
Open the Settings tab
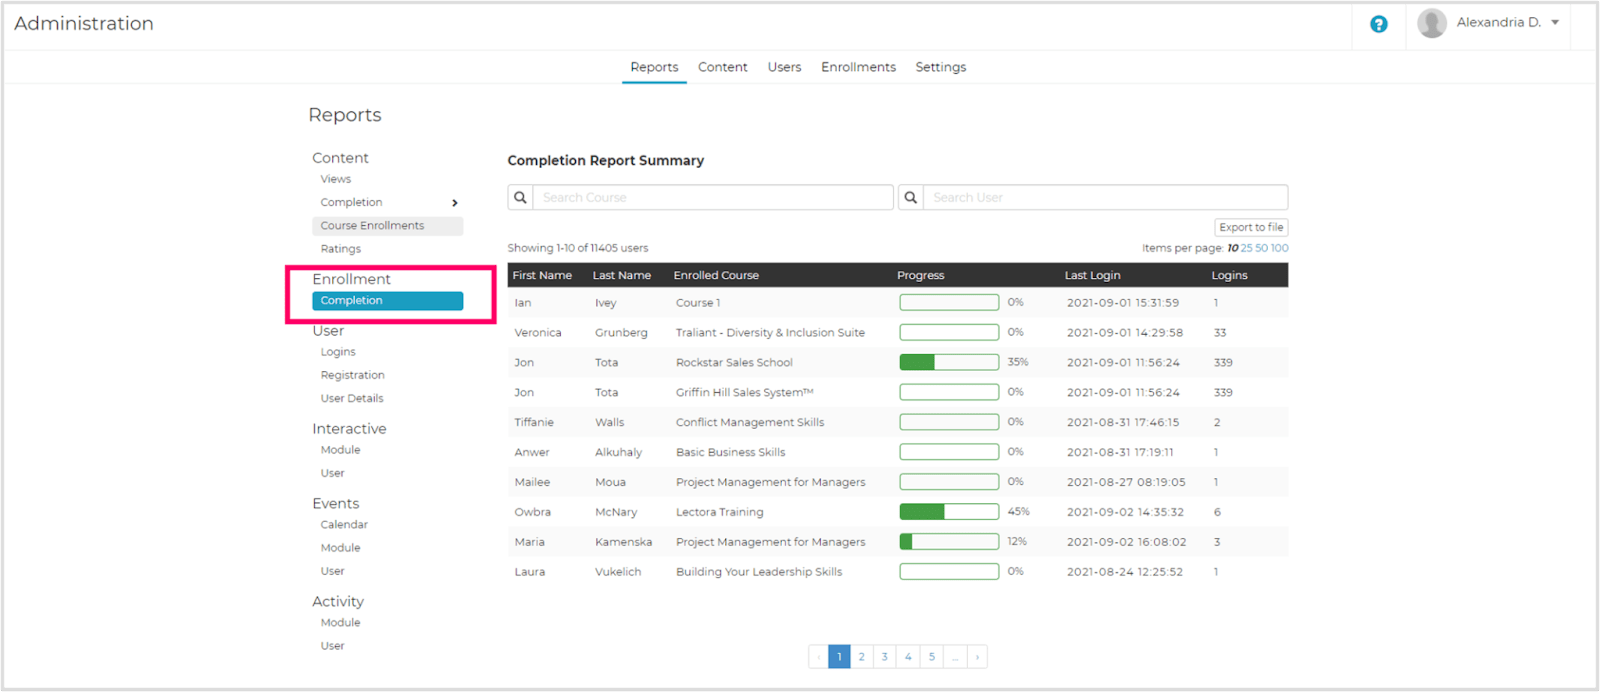941,67
